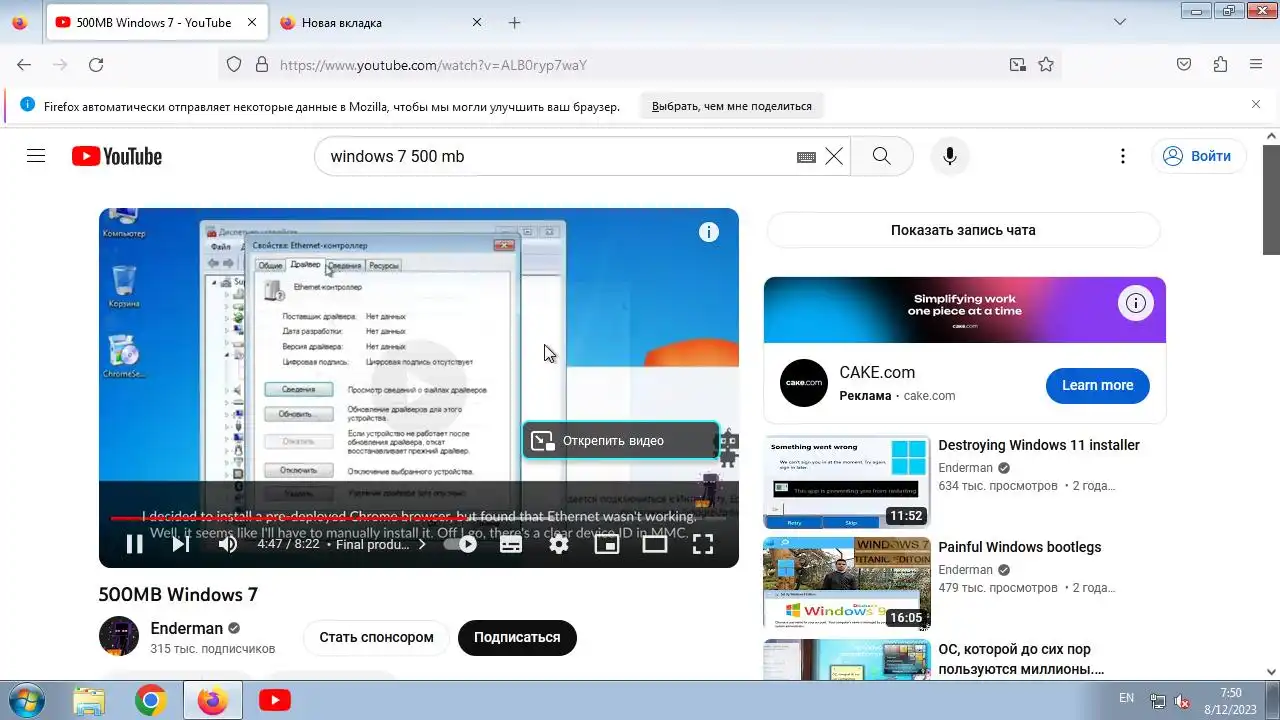Image resolution: width=1280 pixels, height=720 pixels.
Task: Start voice search with microphone
Action: click(x=950, y=156)
